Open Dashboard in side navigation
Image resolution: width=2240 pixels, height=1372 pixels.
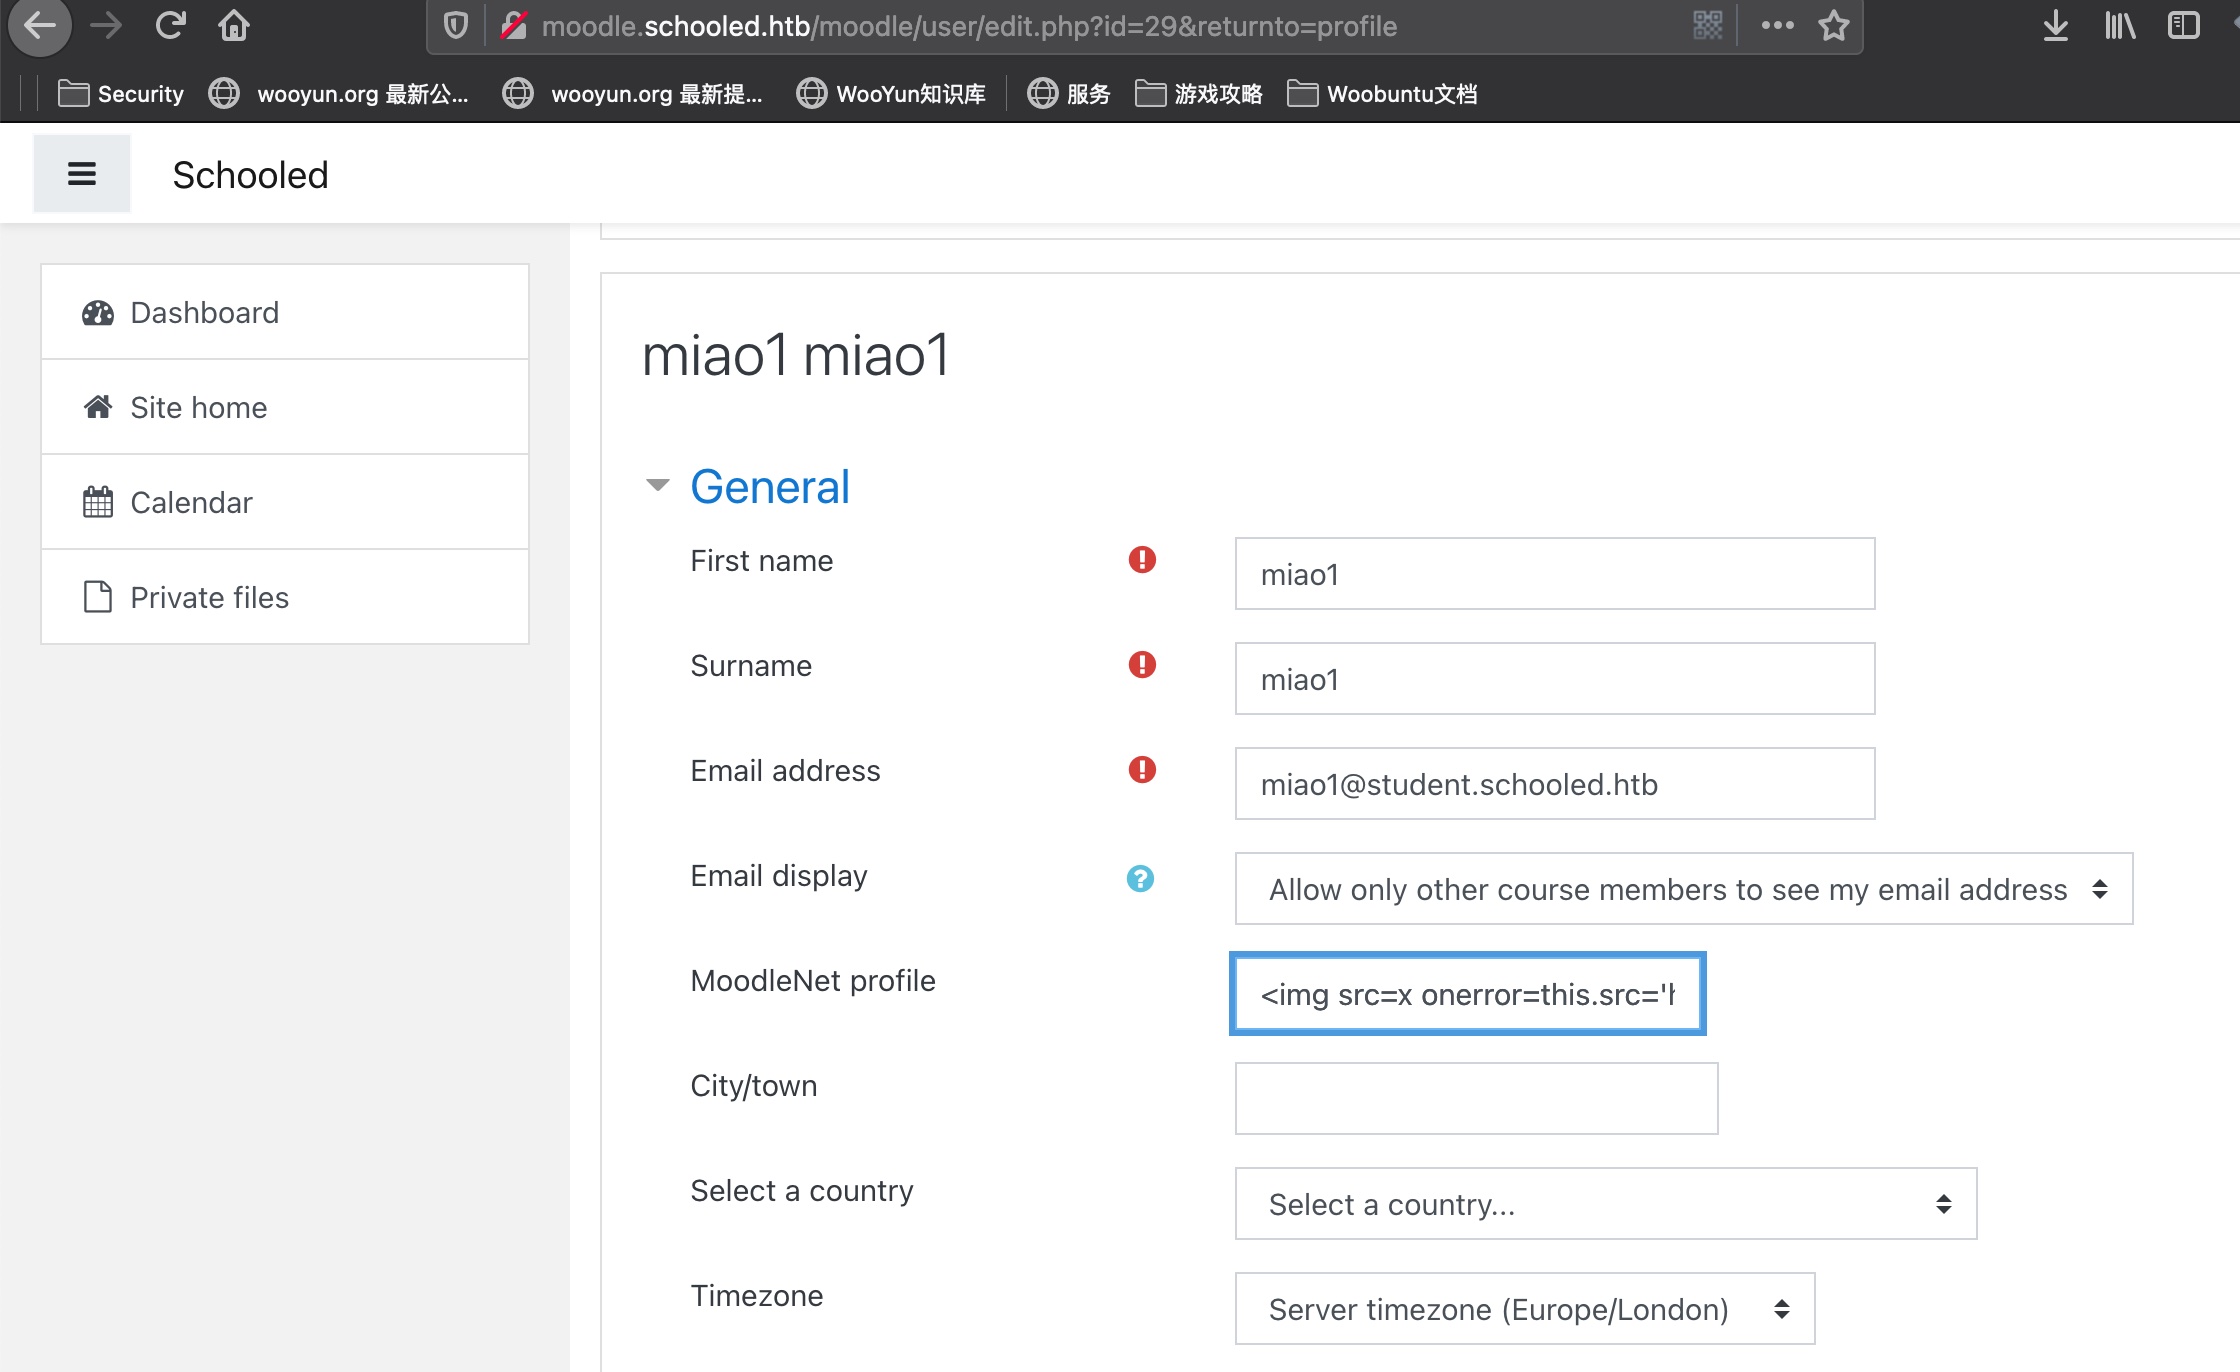[204, 313]
